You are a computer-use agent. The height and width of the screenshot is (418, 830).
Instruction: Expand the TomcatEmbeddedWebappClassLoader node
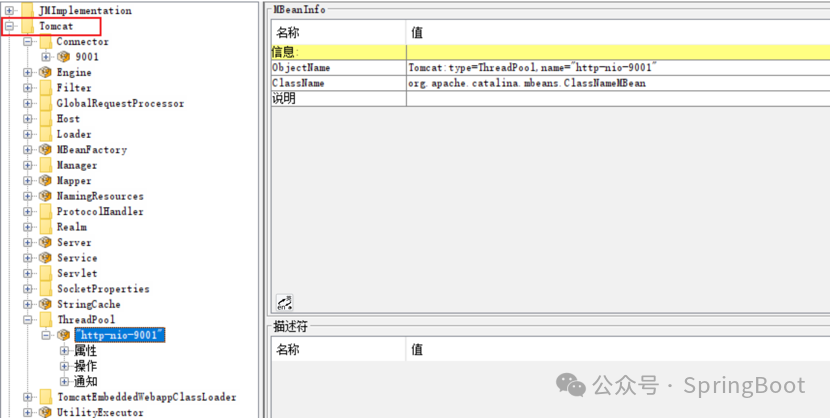tap(28, 397)
